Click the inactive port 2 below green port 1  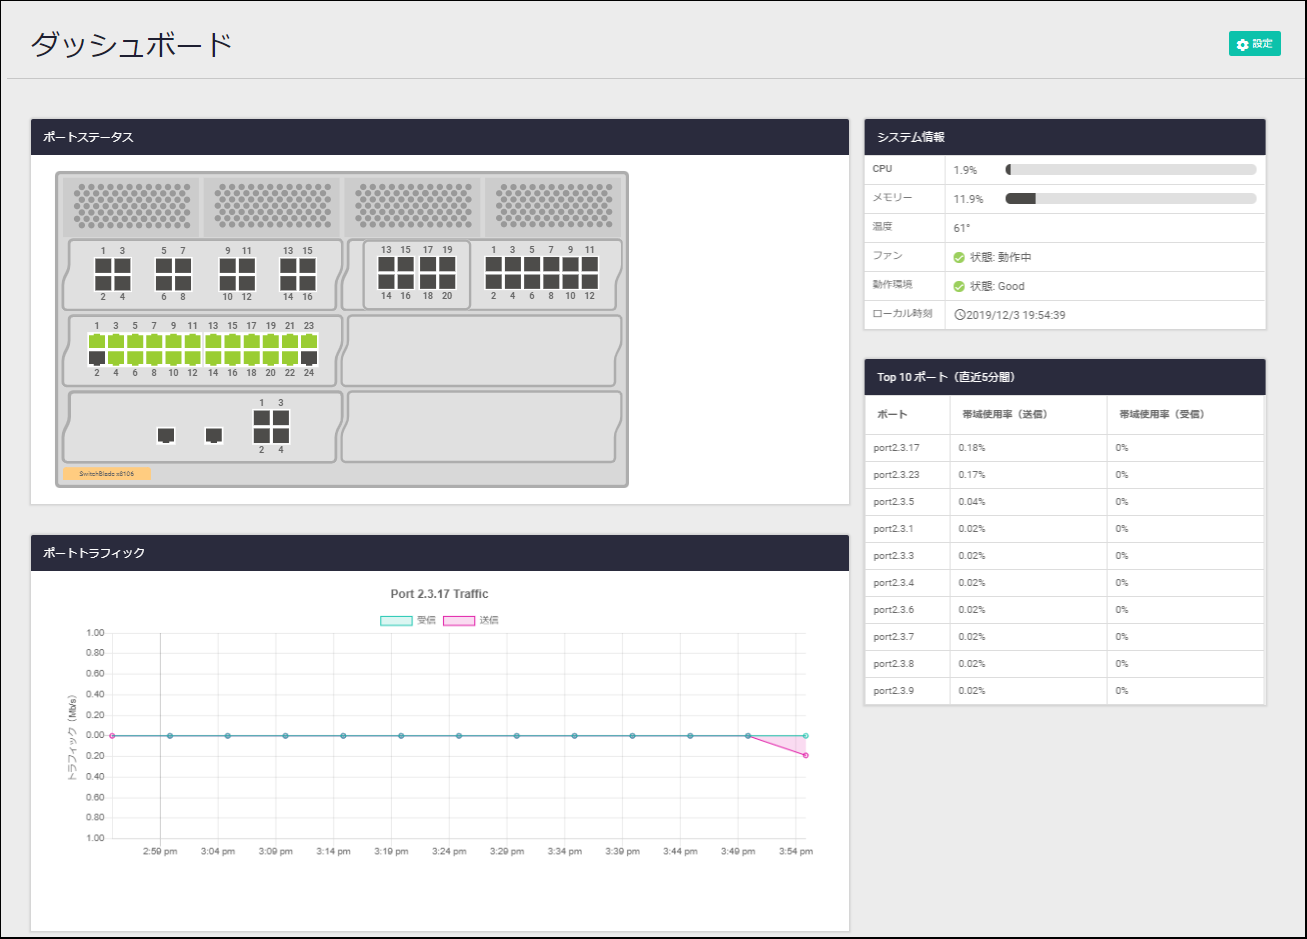pyautogui.click(x=97, y=358)
